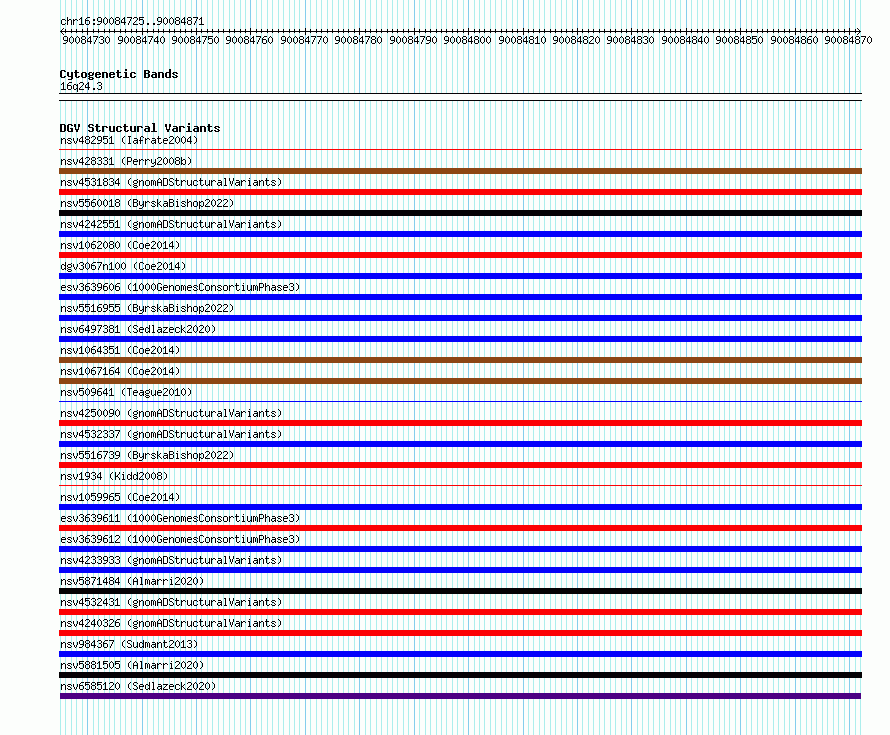Click the blue bar under nsv984367
Screen dimensions: 890x735
click(x=460, y=654)
